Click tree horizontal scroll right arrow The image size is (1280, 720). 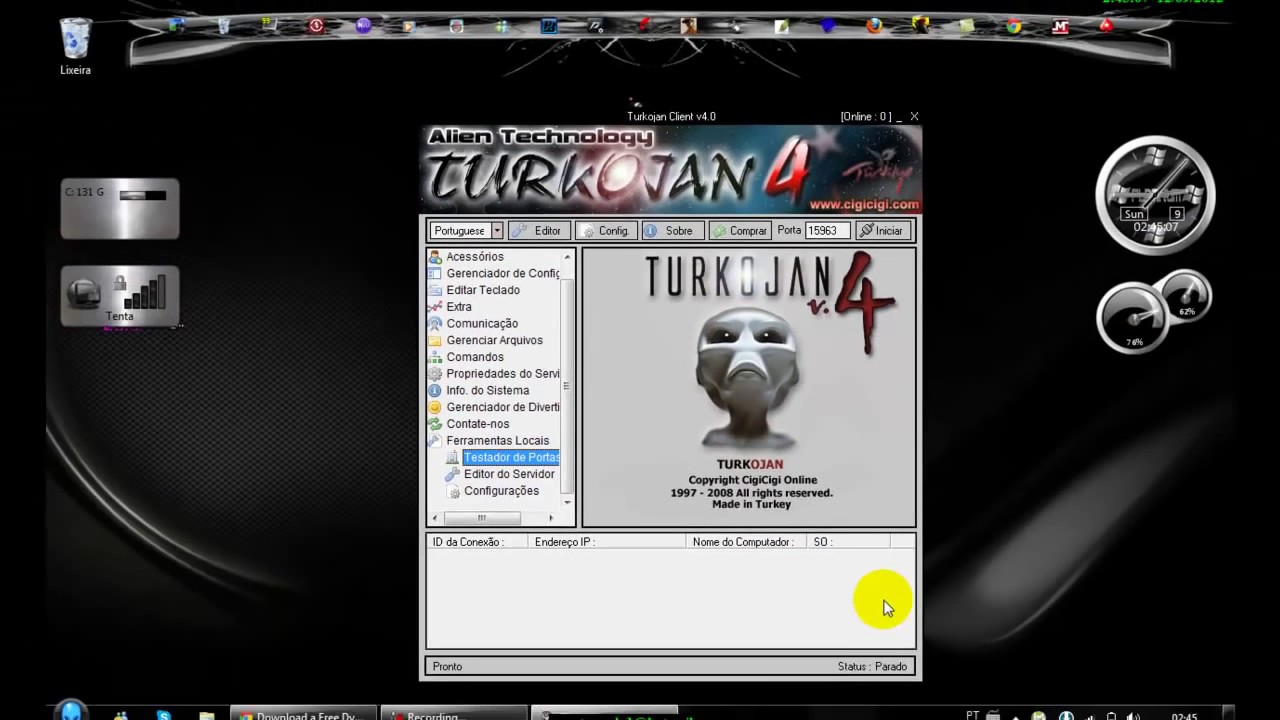(550, 518)
